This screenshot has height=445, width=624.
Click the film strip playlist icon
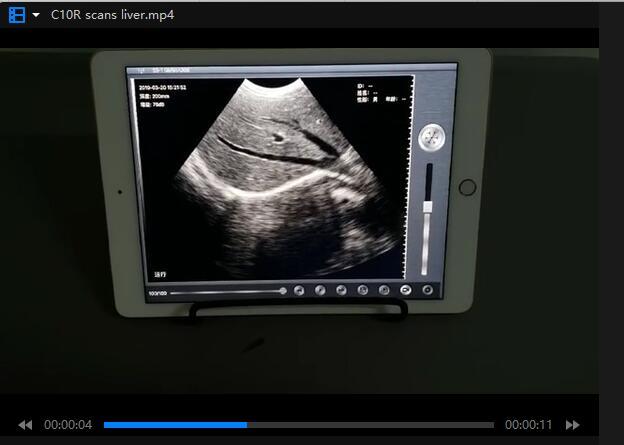(16, 15)
